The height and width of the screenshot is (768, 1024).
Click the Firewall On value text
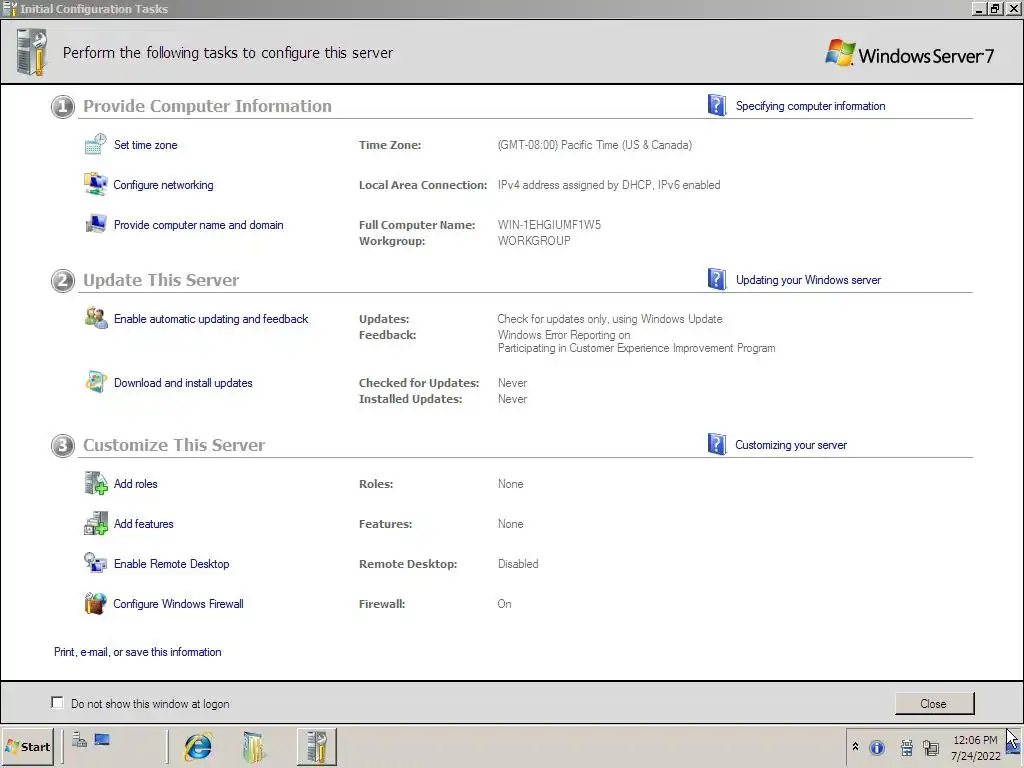tap(504, 603)
